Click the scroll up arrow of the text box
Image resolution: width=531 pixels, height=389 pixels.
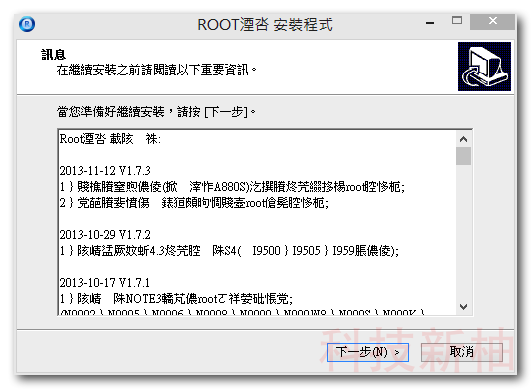point(464,139)
